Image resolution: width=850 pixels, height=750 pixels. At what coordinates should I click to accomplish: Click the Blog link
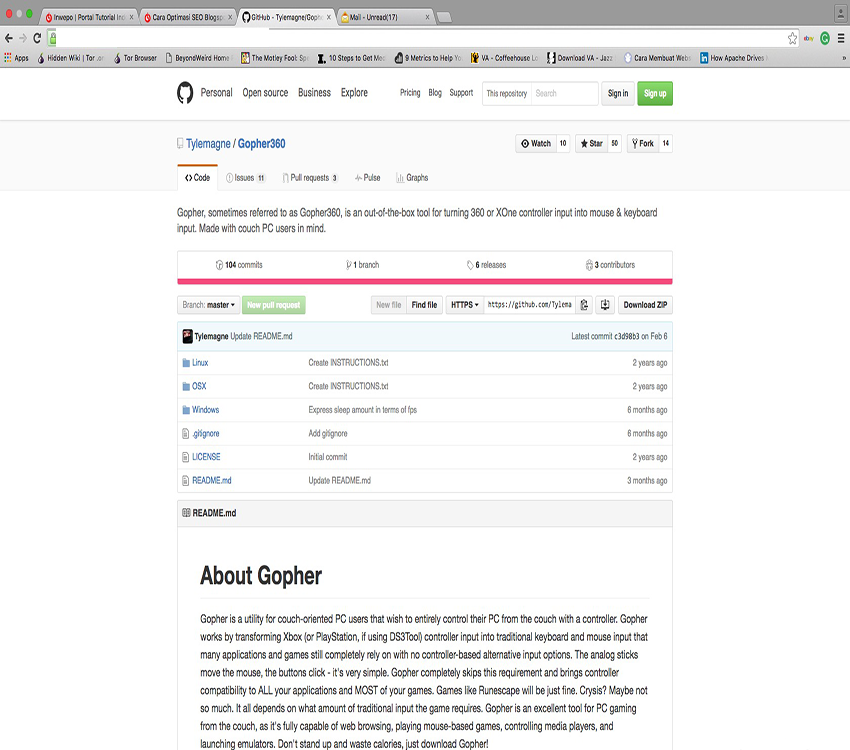[435, 93]
